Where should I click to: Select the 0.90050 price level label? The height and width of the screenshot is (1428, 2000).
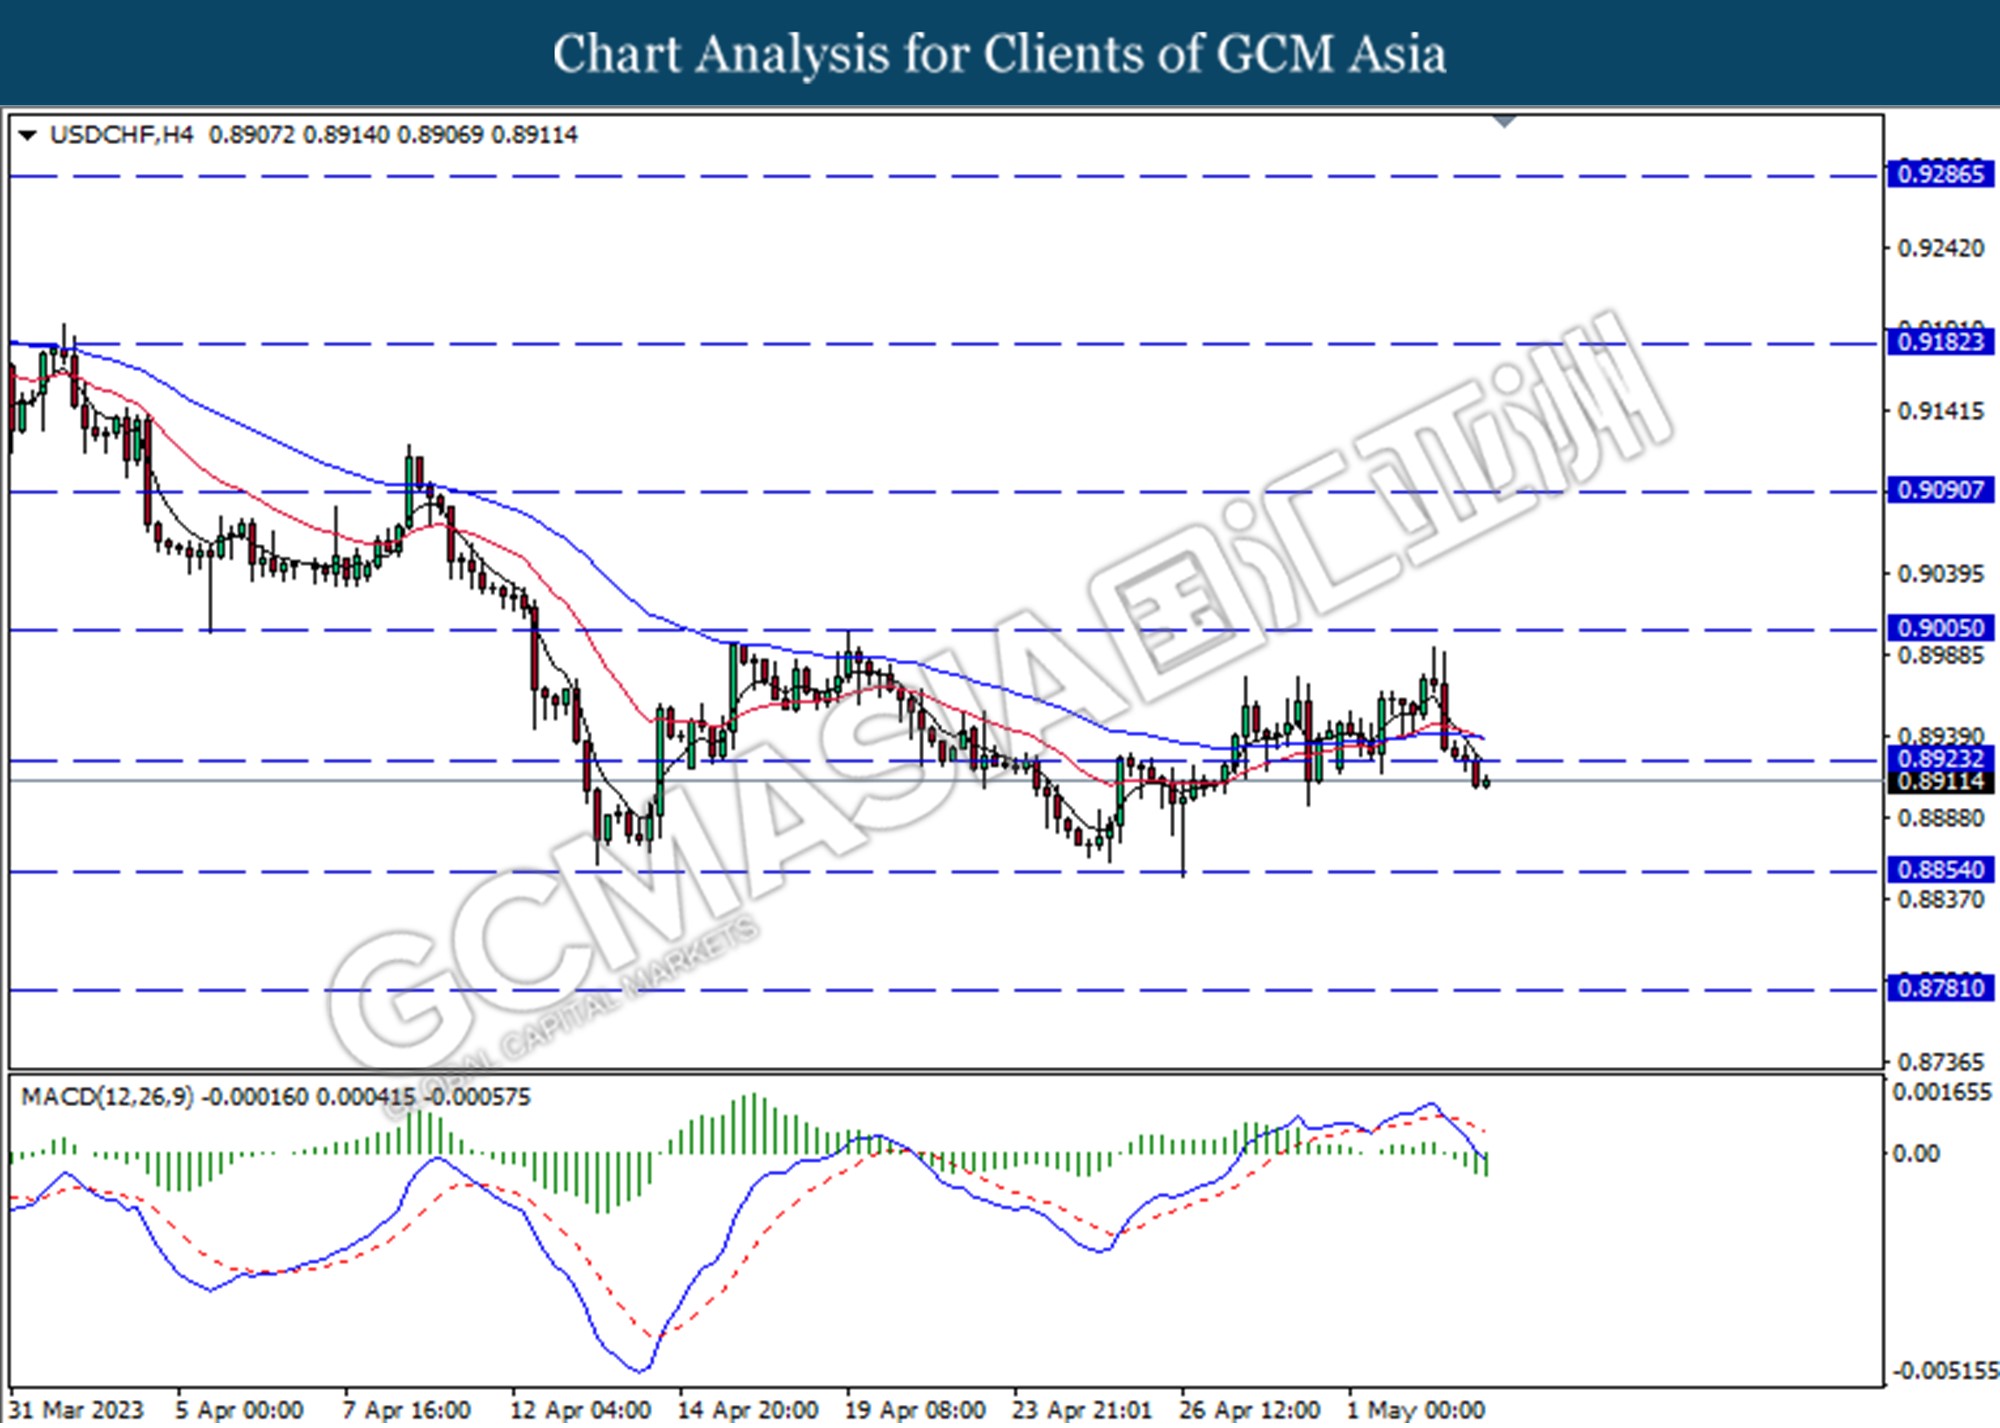coord(1940,628)
